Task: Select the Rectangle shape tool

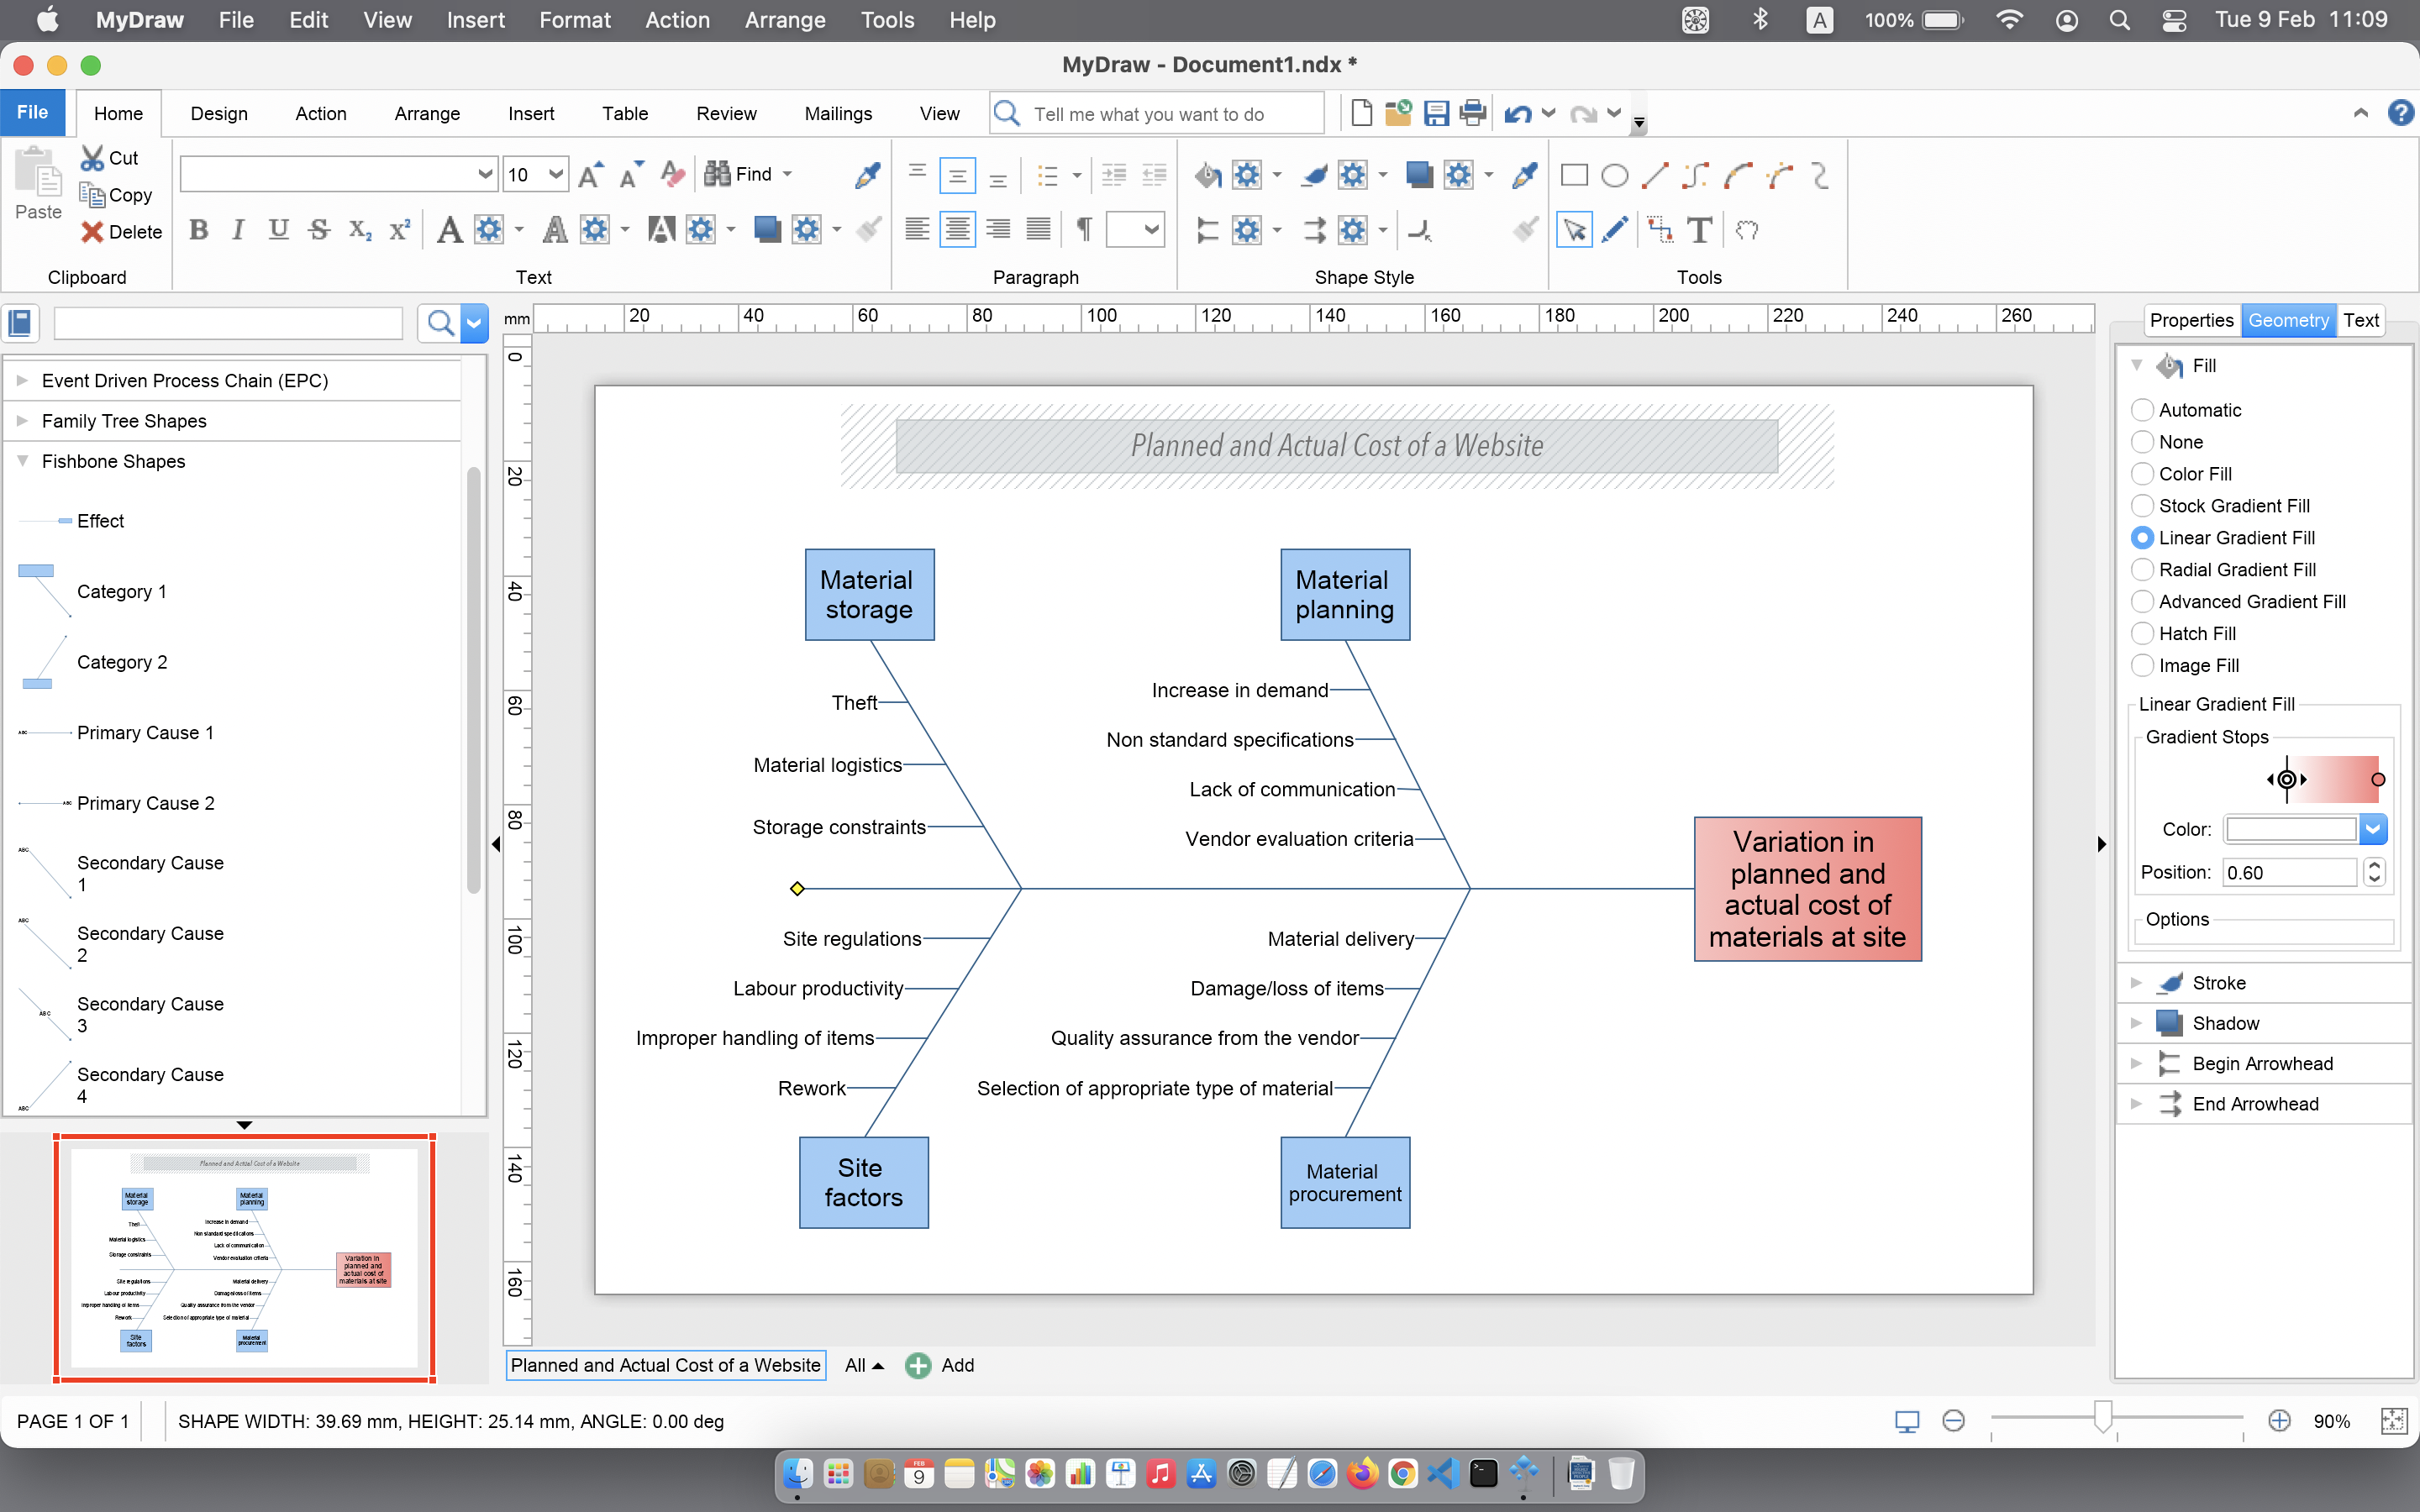Action: click(x=1574, y=176)
